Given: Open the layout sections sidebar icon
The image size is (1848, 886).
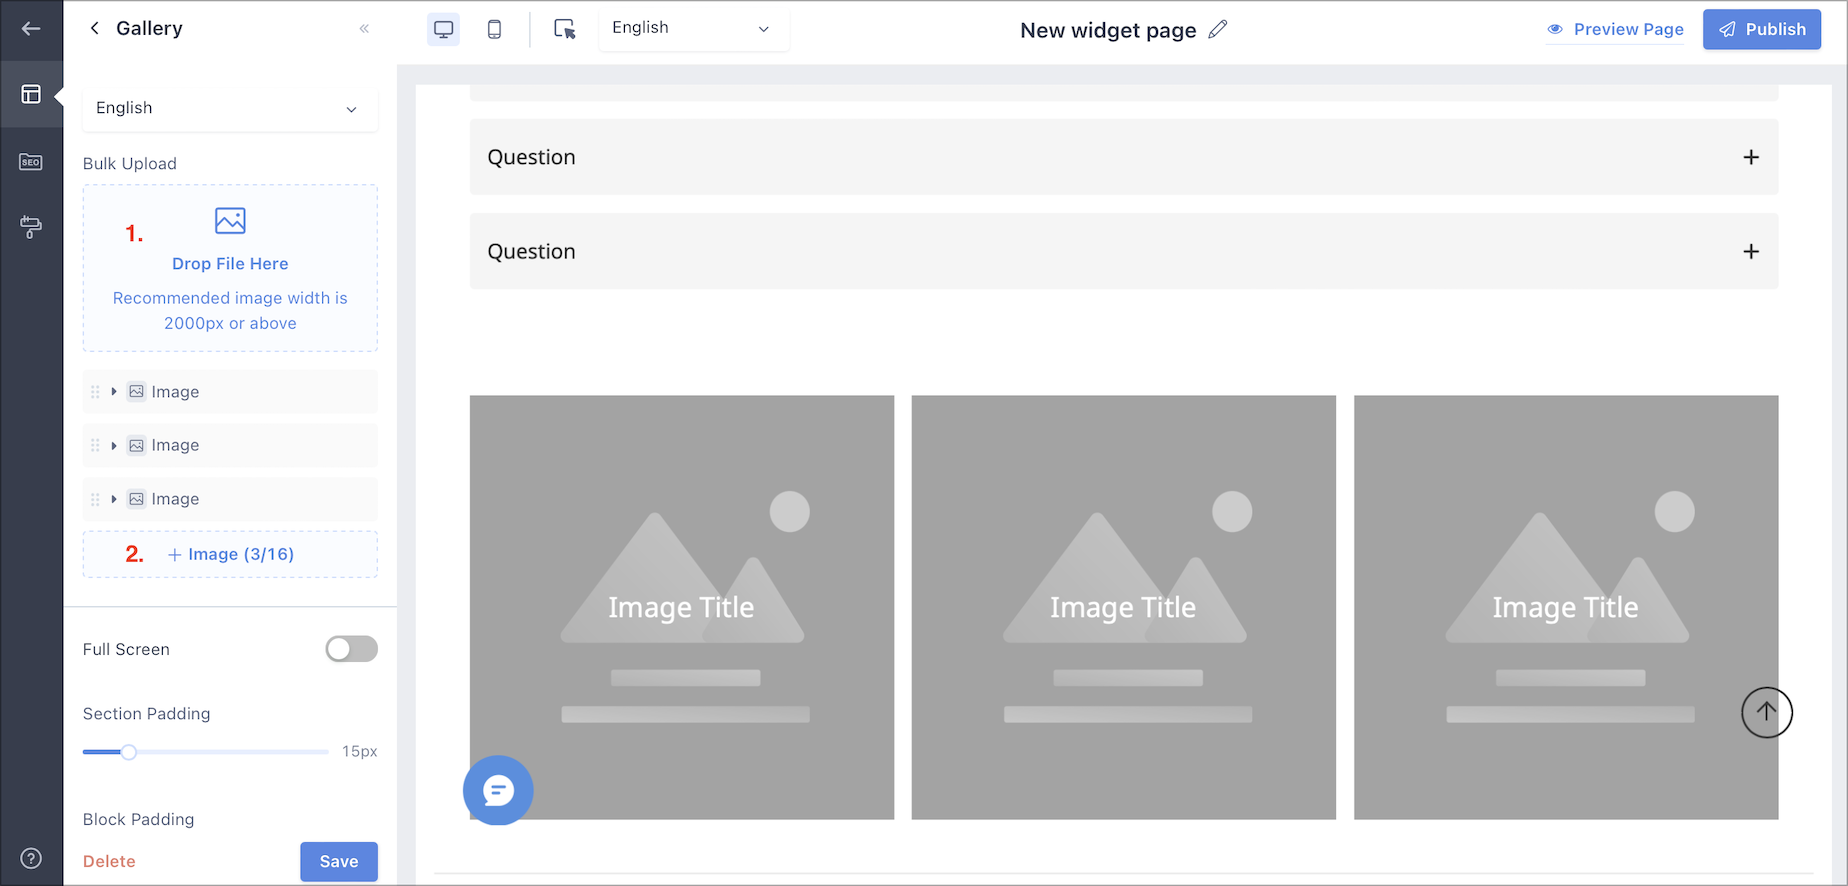Looking at the screenshot, I should (31, 94).
